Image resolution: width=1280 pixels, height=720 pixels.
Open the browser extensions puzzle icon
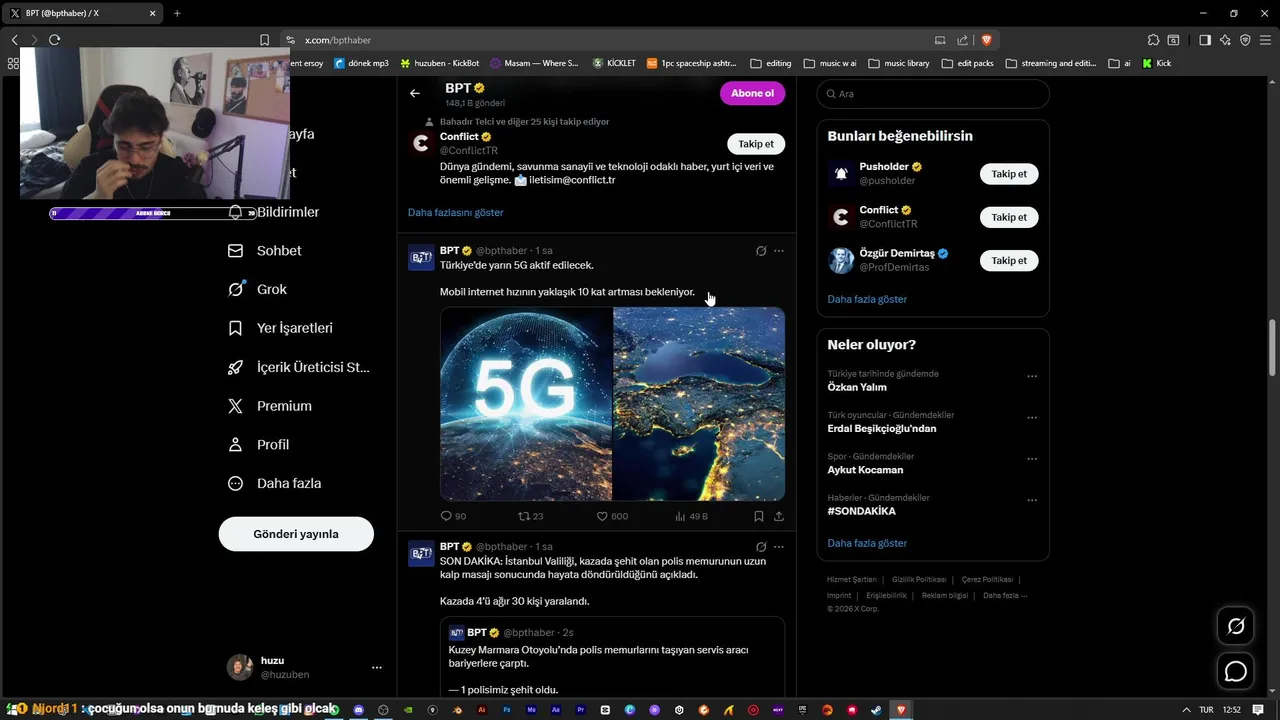coord(1154,40)
